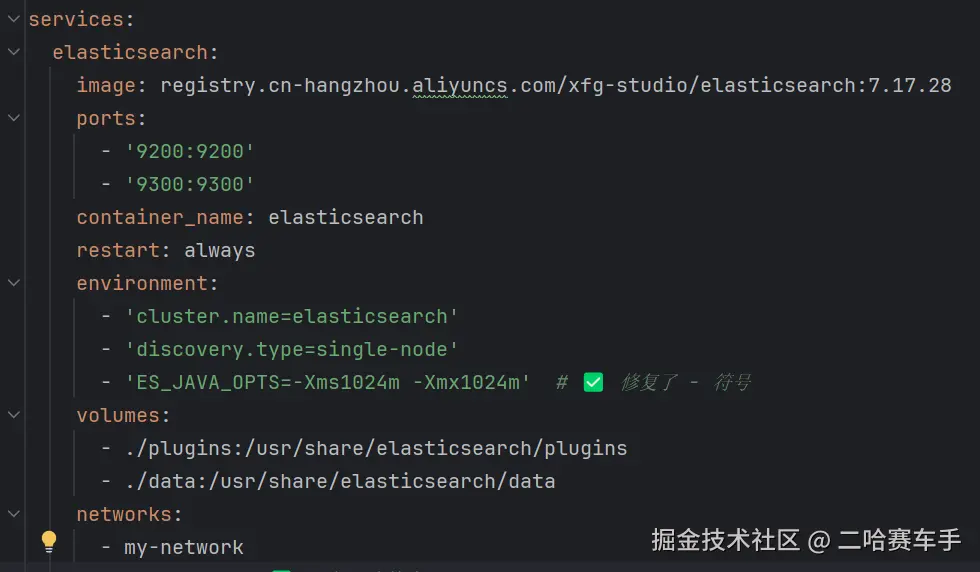Click the restart value always
This screenshot has height=572, width=980.
click(219, 250)
